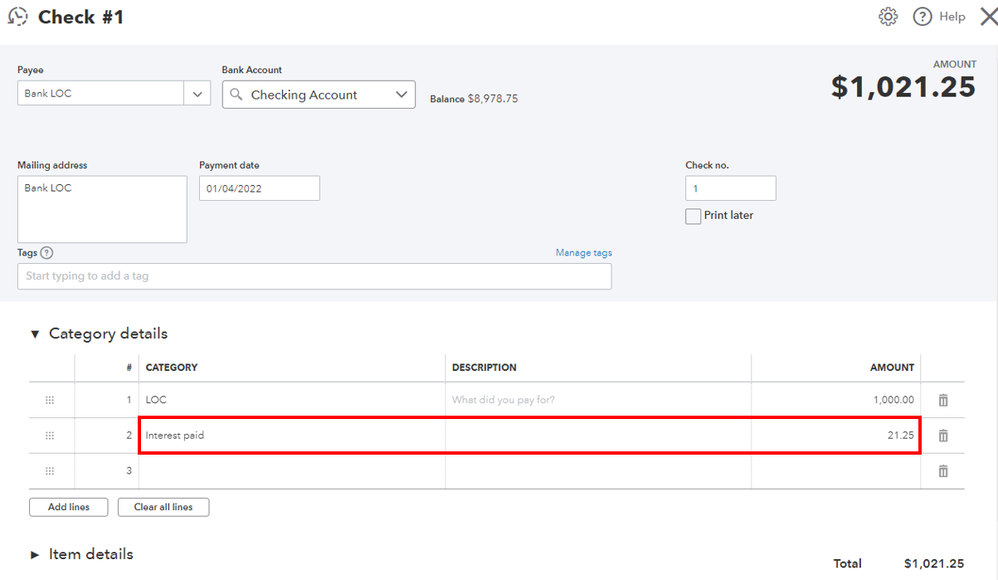Click the Add lines button
This screenshot has height=580, width=998.
pyautogui.click(x=69, y=507)
